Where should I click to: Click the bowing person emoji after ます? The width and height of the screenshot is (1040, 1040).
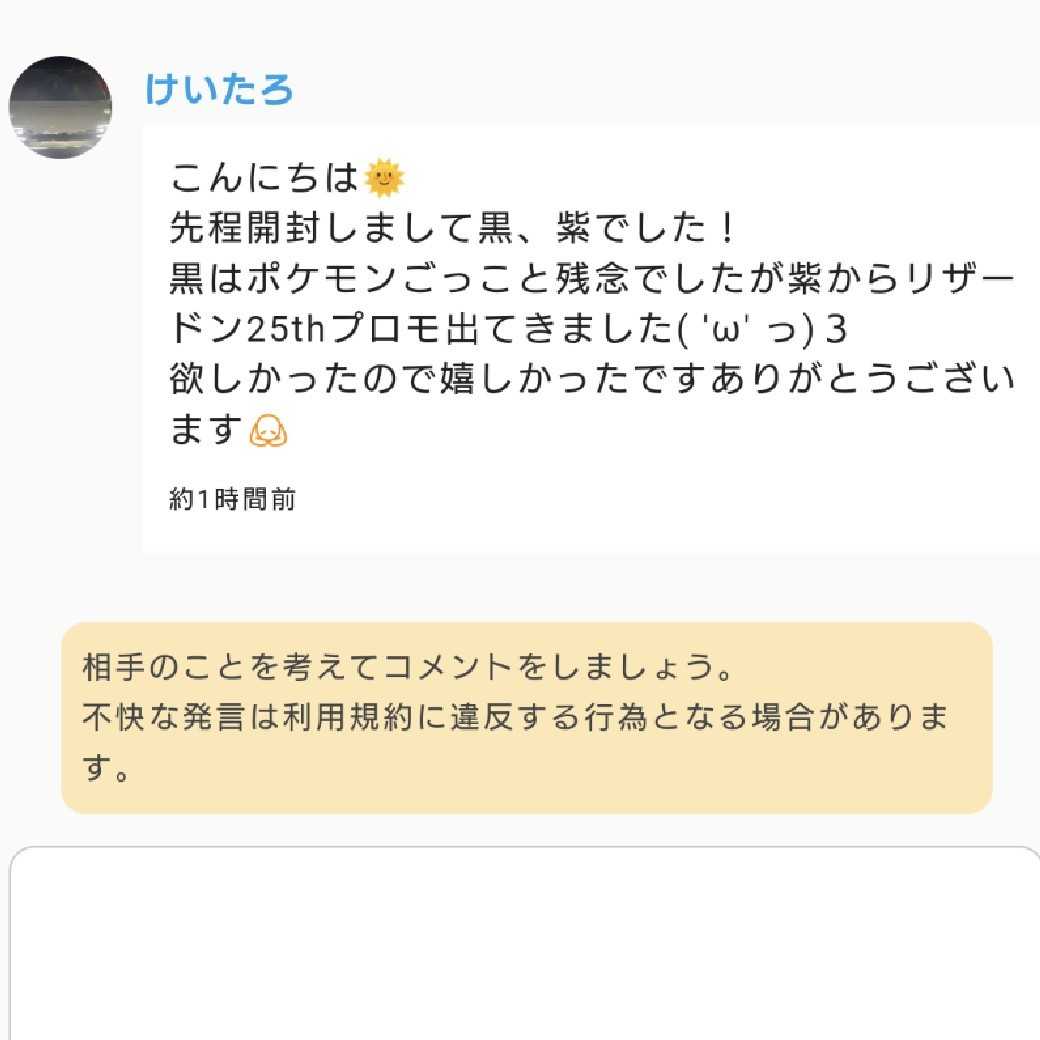pyautogui.click(x=267, y=431)
